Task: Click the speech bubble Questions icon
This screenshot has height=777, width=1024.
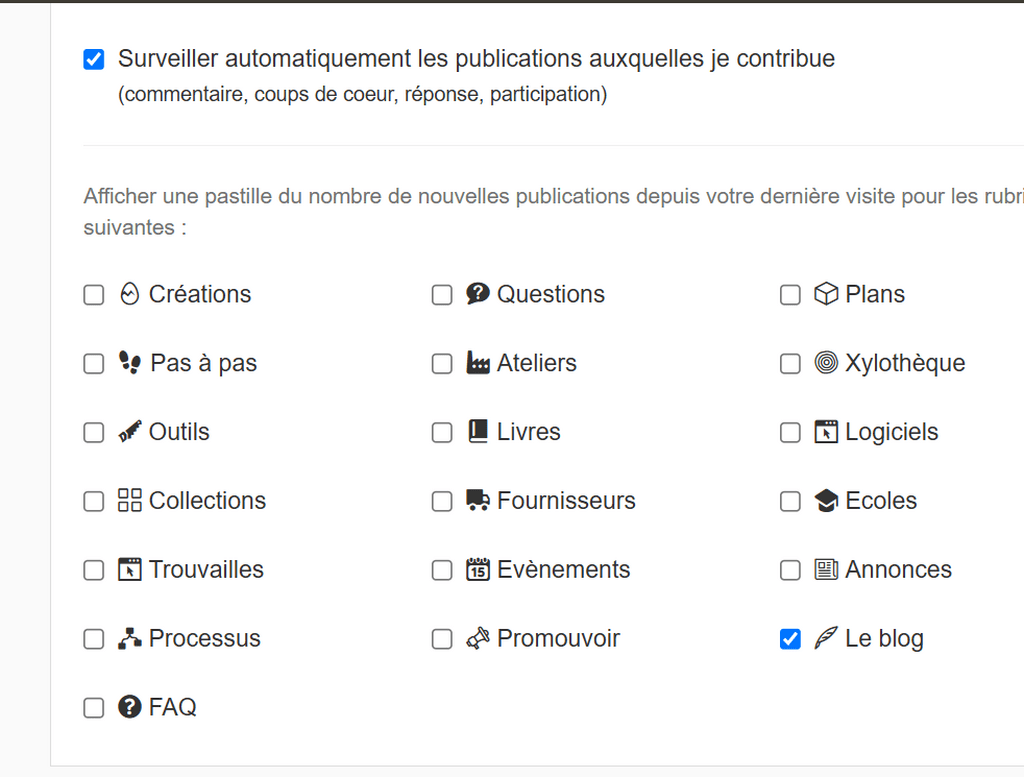Action: [x=477, y=294]
